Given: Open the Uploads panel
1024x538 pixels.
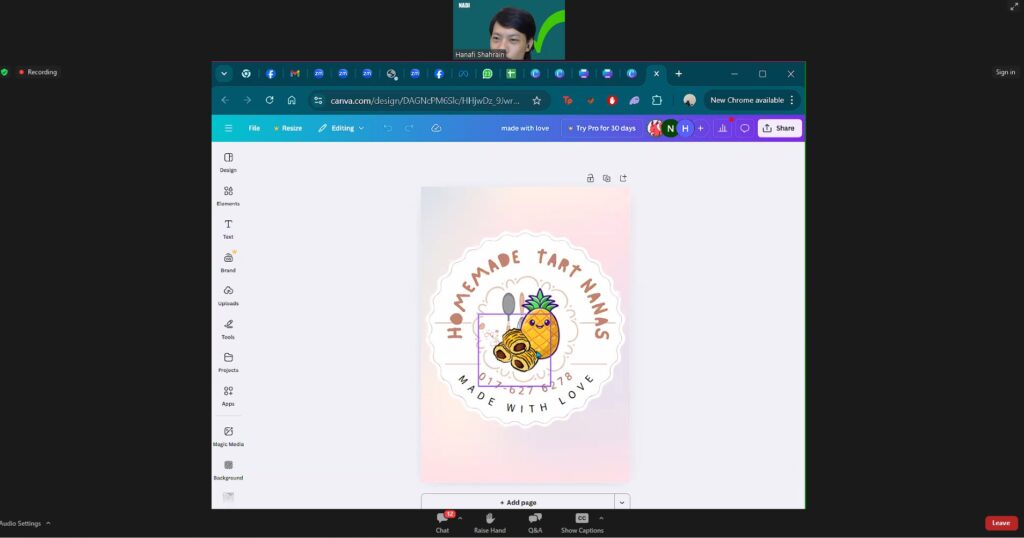Looking at the screenshot, I should click(228, 294).
